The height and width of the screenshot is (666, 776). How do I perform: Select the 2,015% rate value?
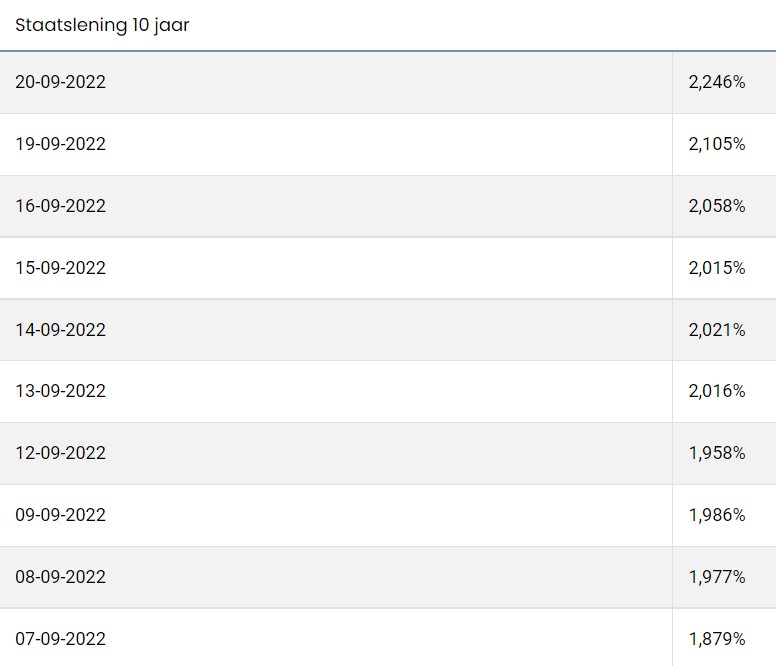717,268
